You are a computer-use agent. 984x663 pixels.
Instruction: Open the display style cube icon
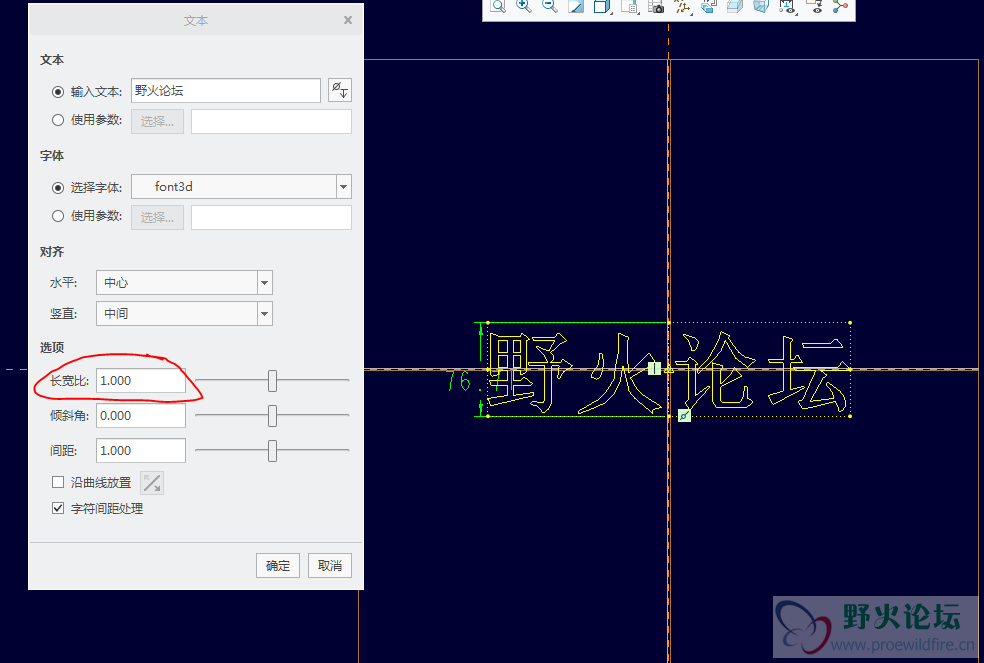602,6
